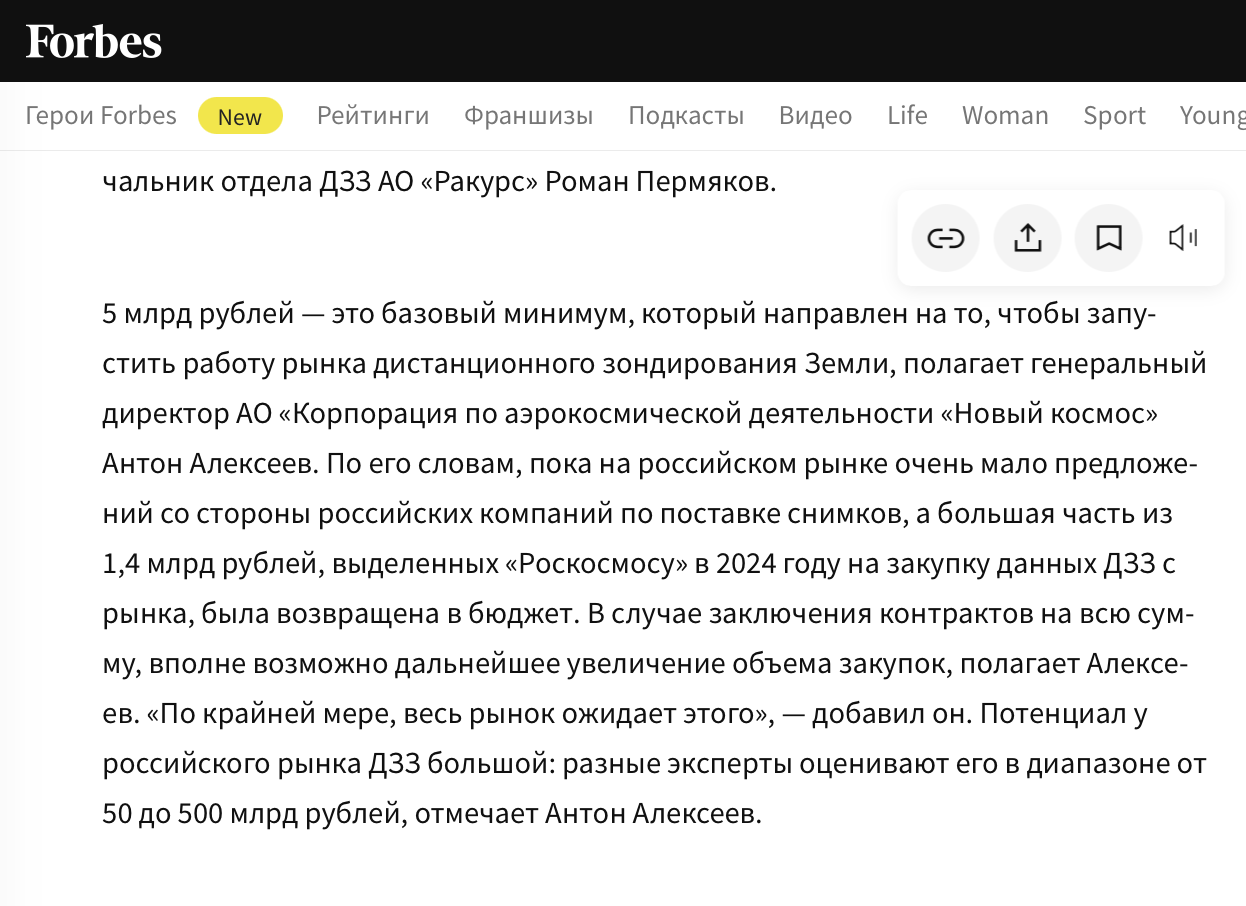
Task: Click the yellow New badge
Action: [240, 117]
